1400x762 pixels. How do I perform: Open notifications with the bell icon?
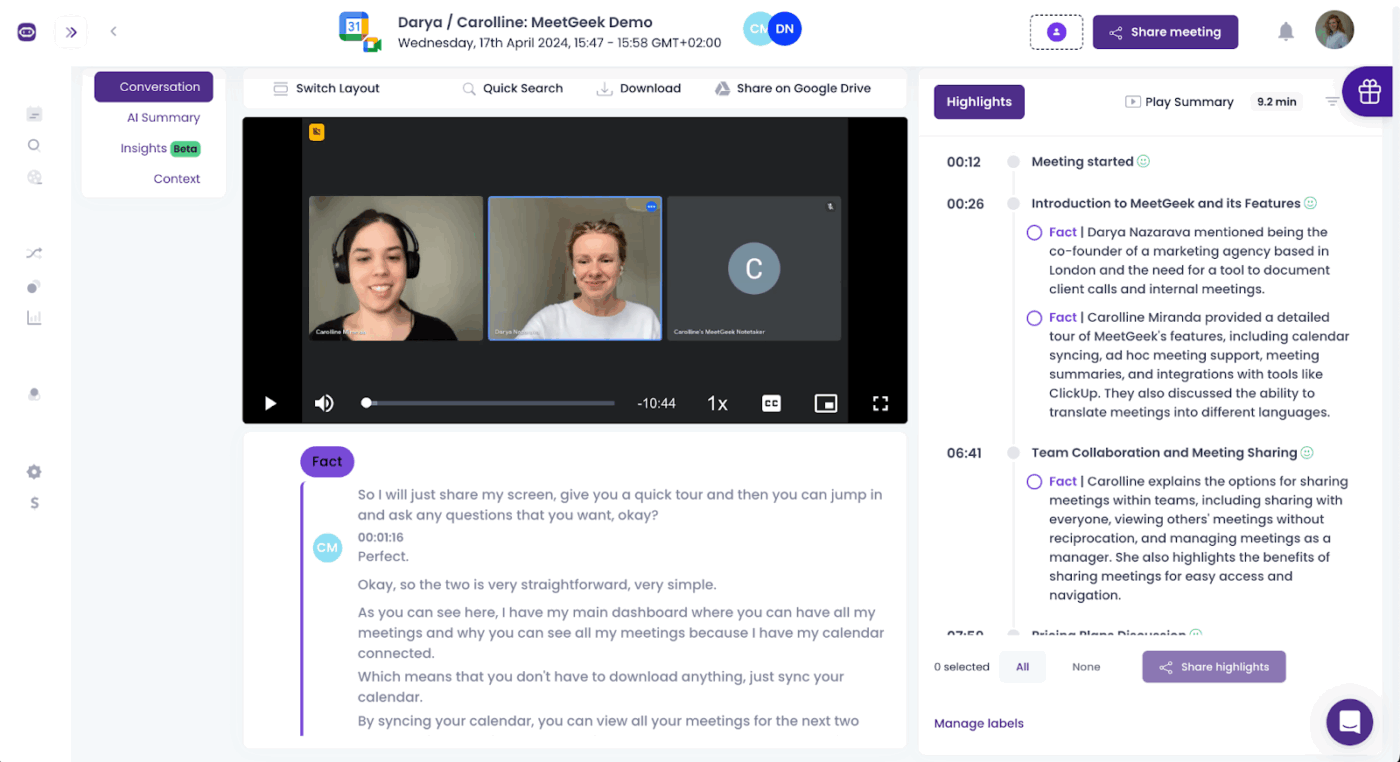click(1286, 32)
